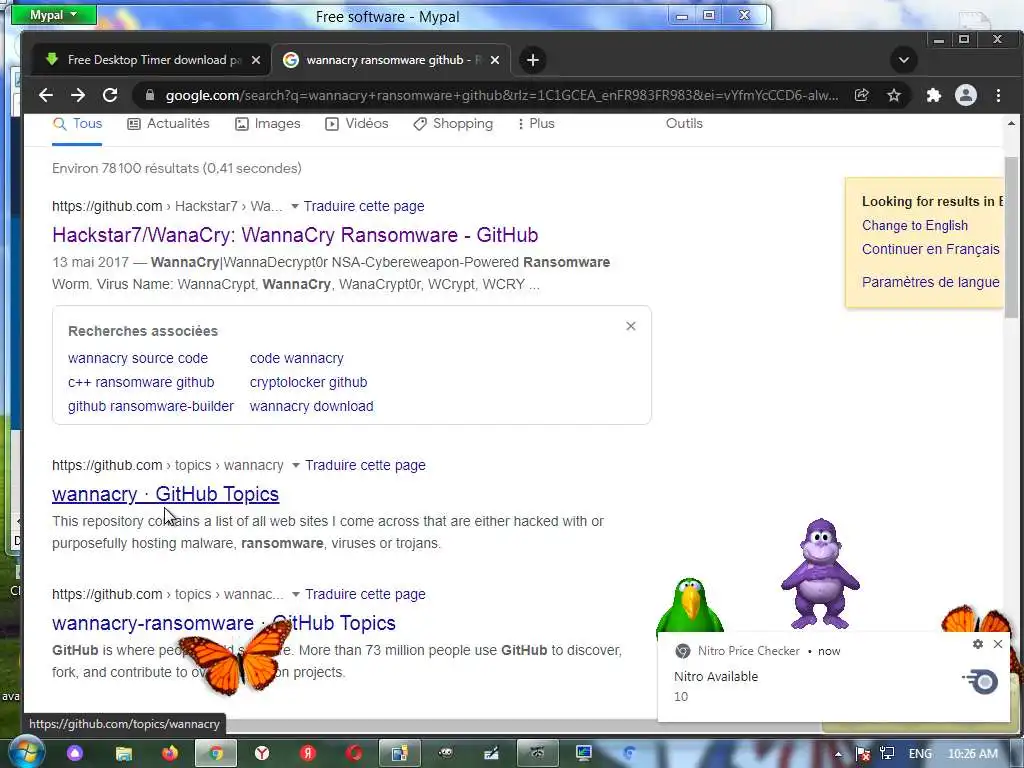Click scrollbar up arrow at top

1011,123
